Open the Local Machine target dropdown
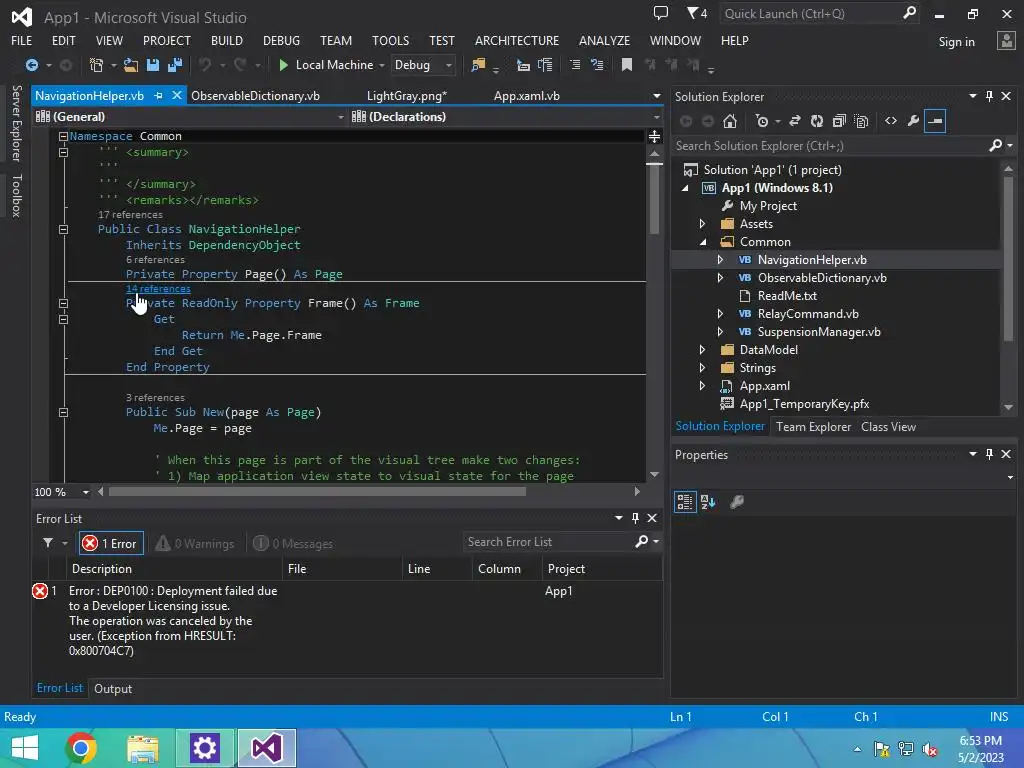Image resolution: width=1024 pixels, height=768 pixels. pos(381,65)
